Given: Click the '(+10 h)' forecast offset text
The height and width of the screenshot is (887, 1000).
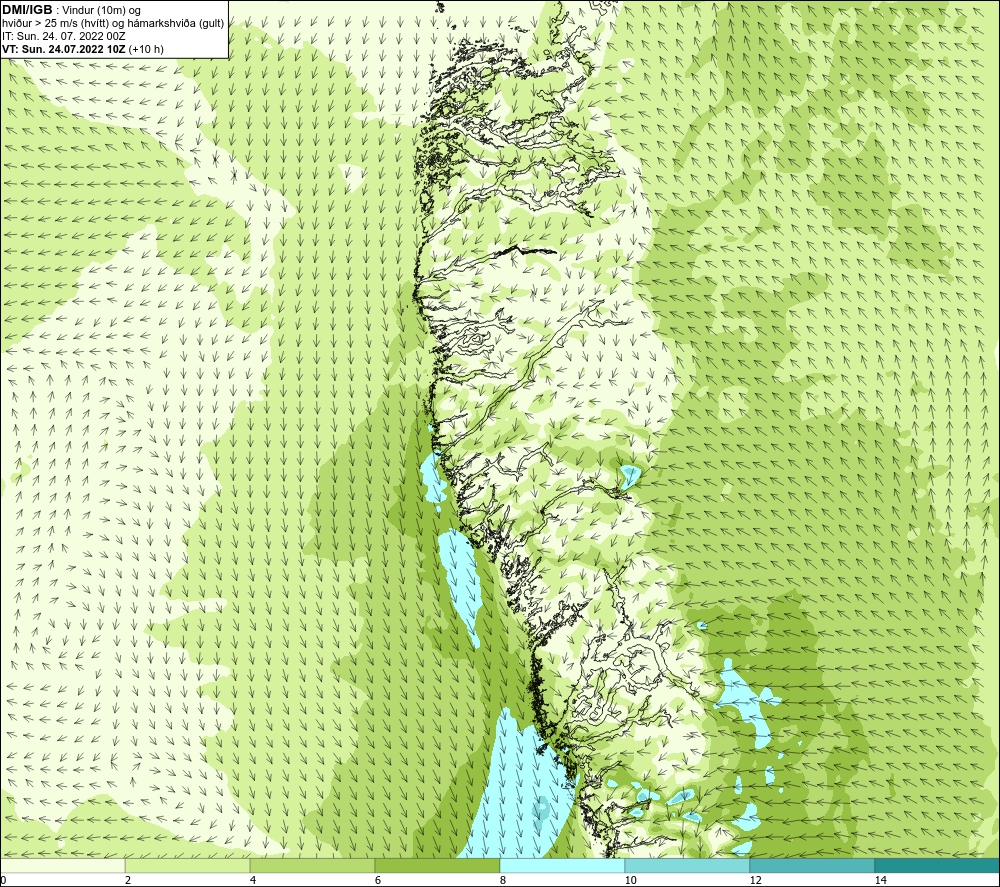Looking at the screenshot, I should tap(146, 49).
